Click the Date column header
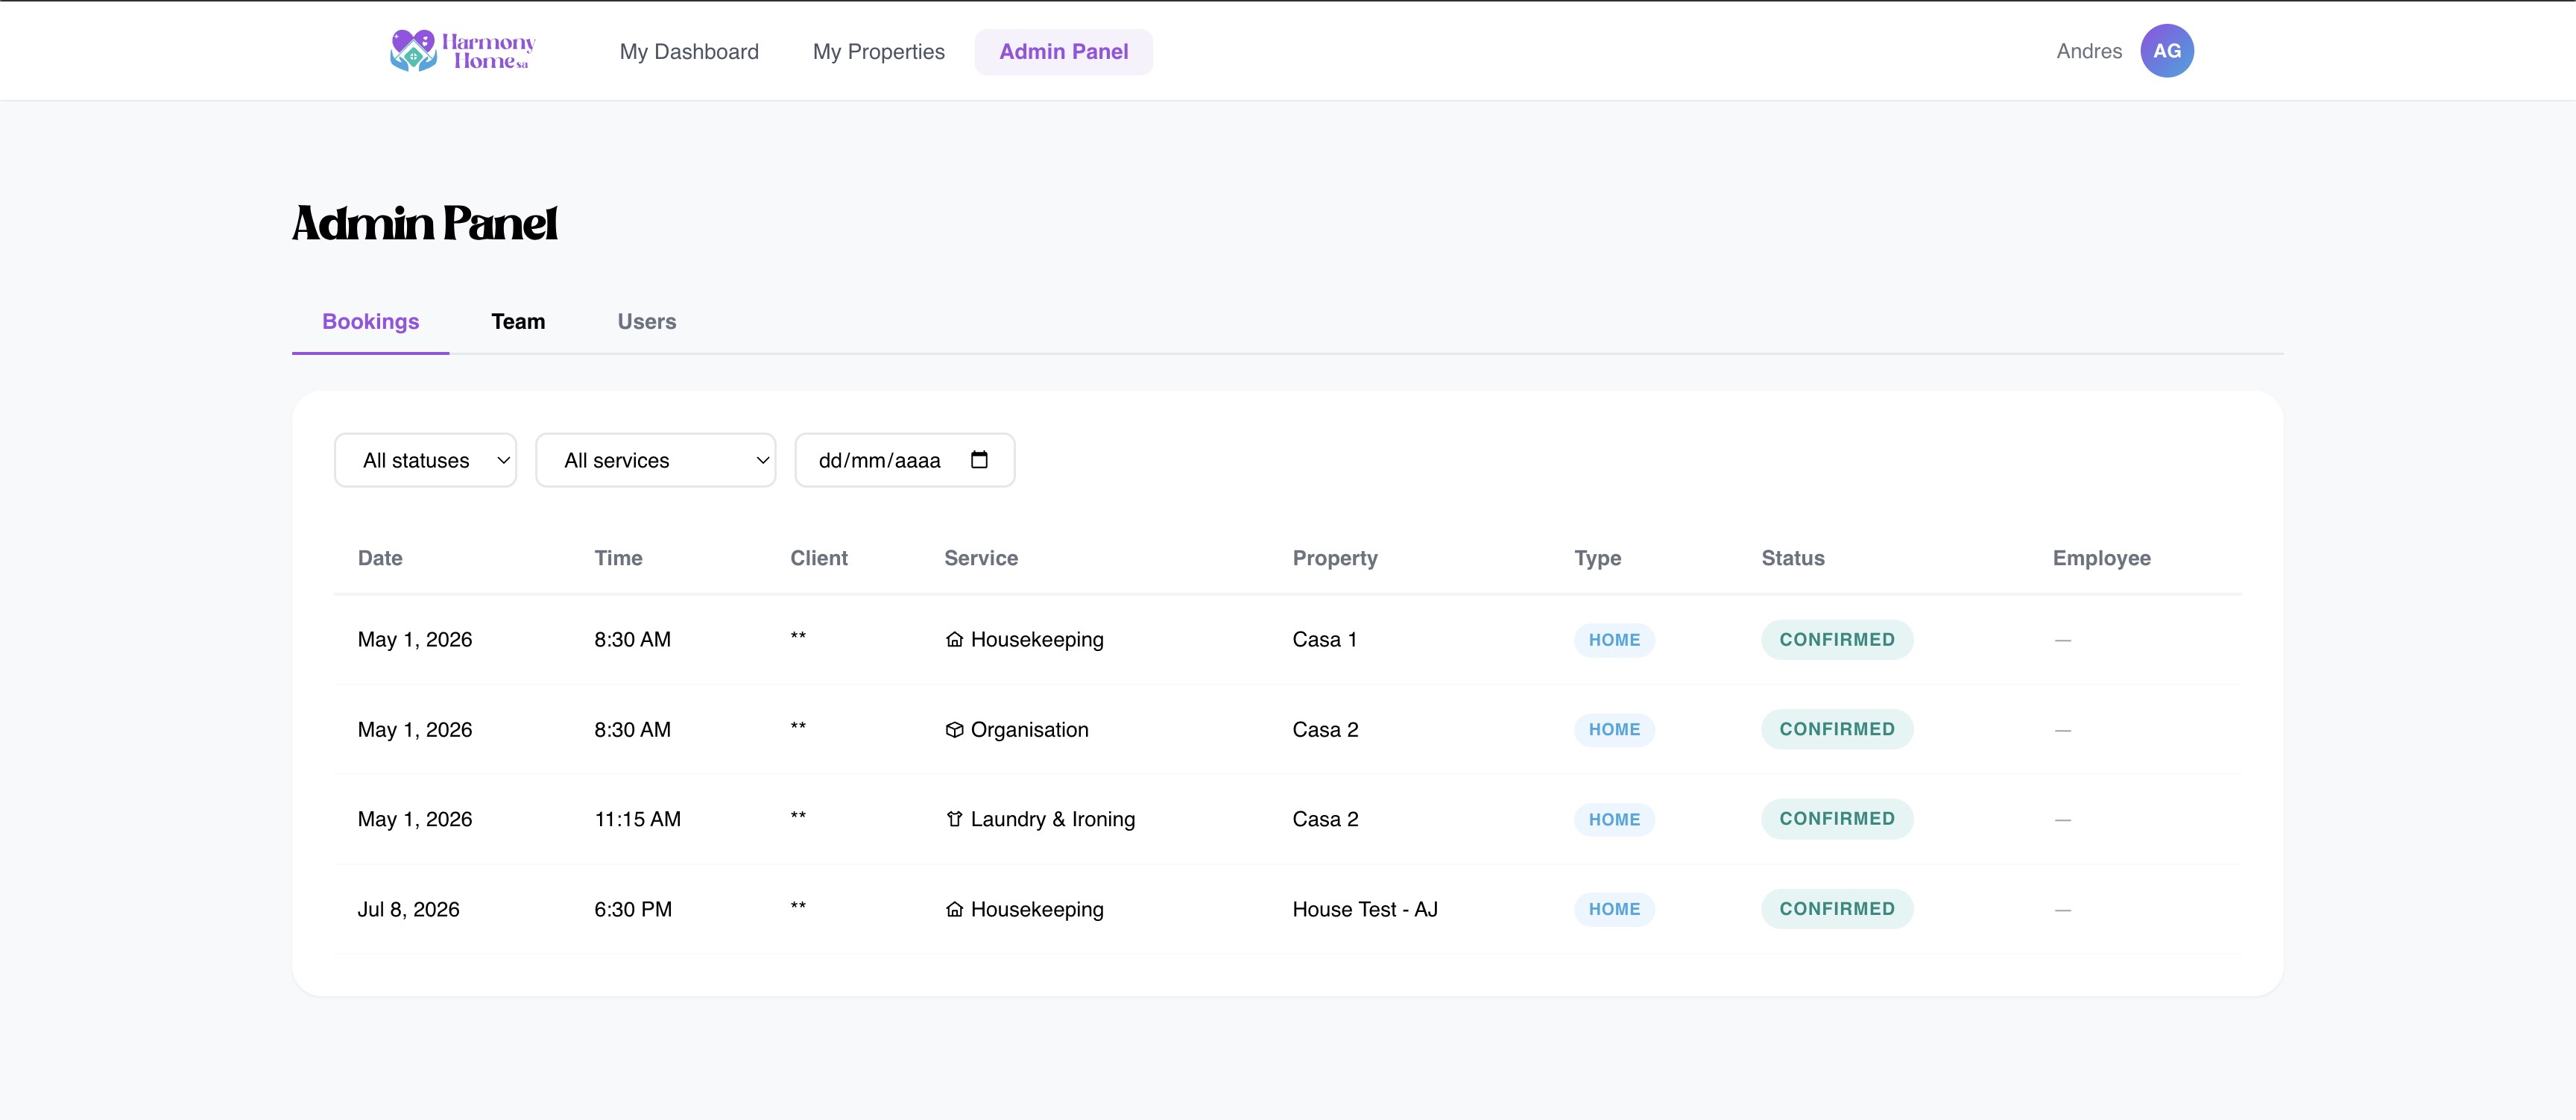 380,558
